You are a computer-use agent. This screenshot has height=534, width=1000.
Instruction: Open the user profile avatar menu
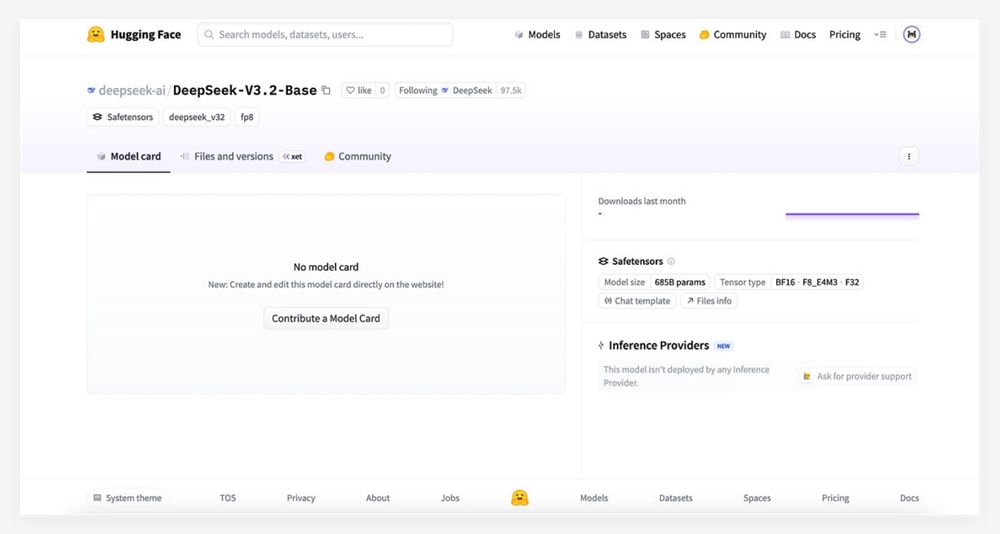pos(911,35)
